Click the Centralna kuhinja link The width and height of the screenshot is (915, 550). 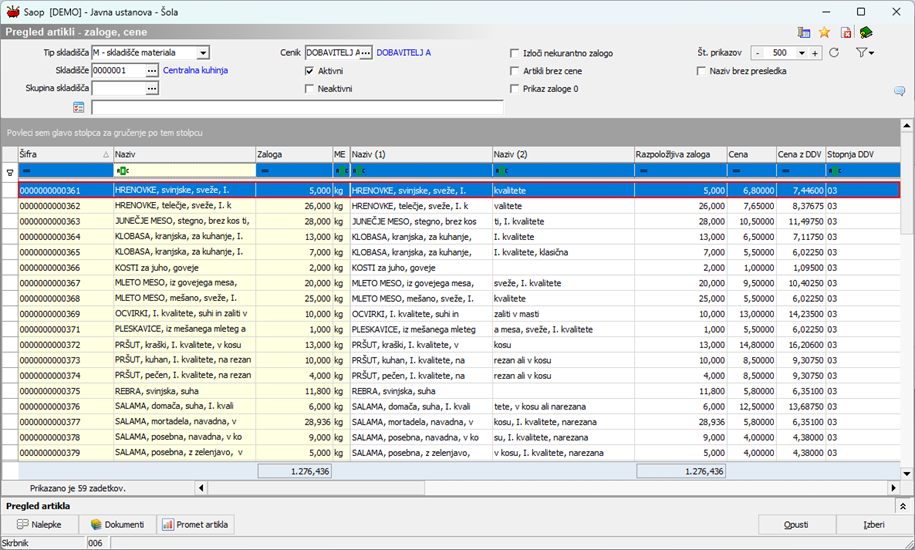[195, 71]
